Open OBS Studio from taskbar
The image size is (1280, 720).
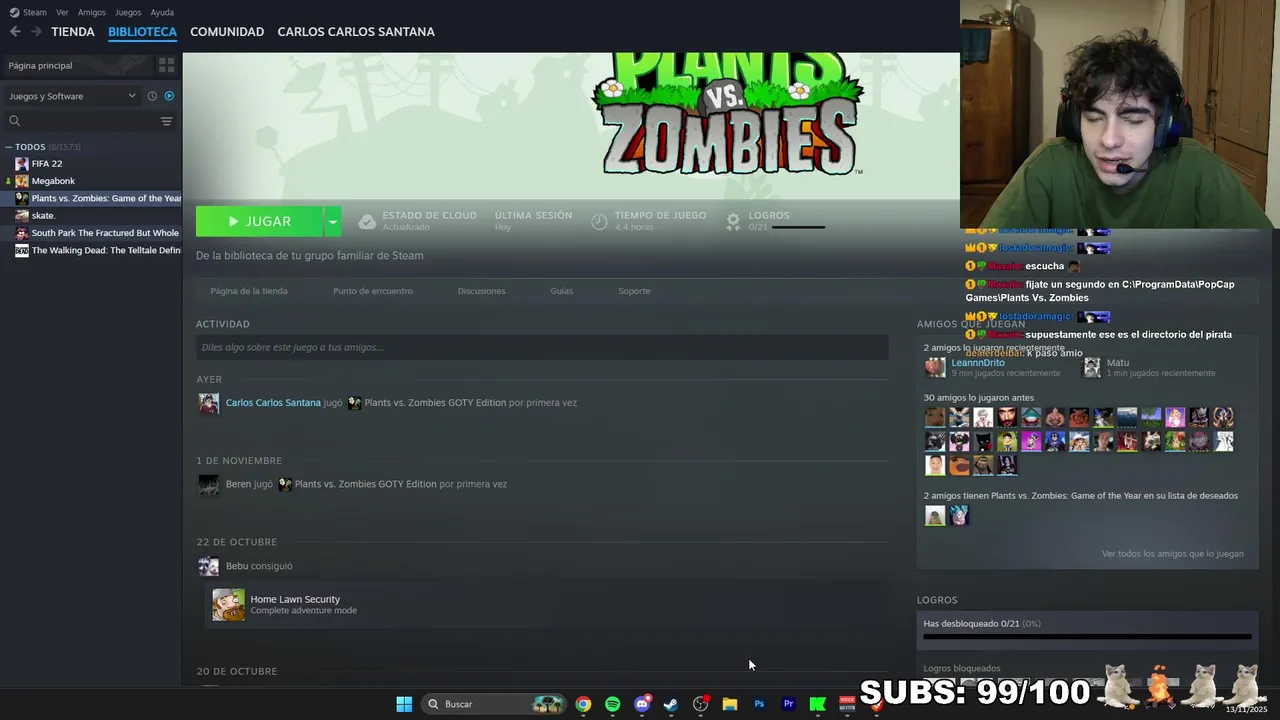[x=700, y=704]
